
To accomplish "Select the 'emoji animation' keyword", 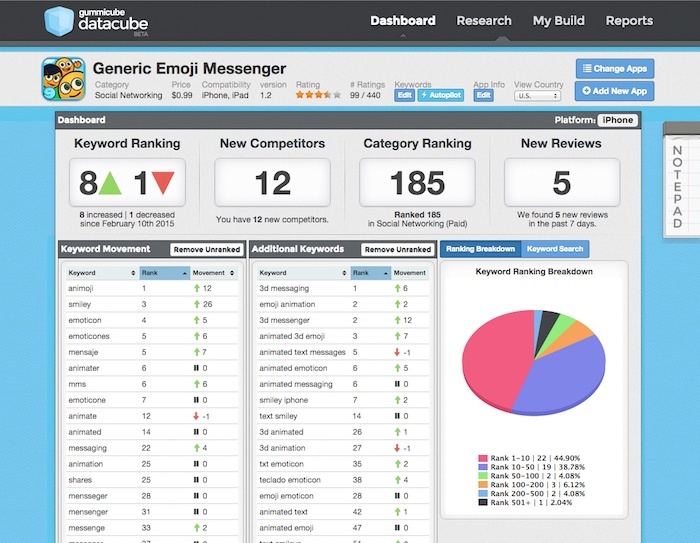I will (x=287, y=304).
